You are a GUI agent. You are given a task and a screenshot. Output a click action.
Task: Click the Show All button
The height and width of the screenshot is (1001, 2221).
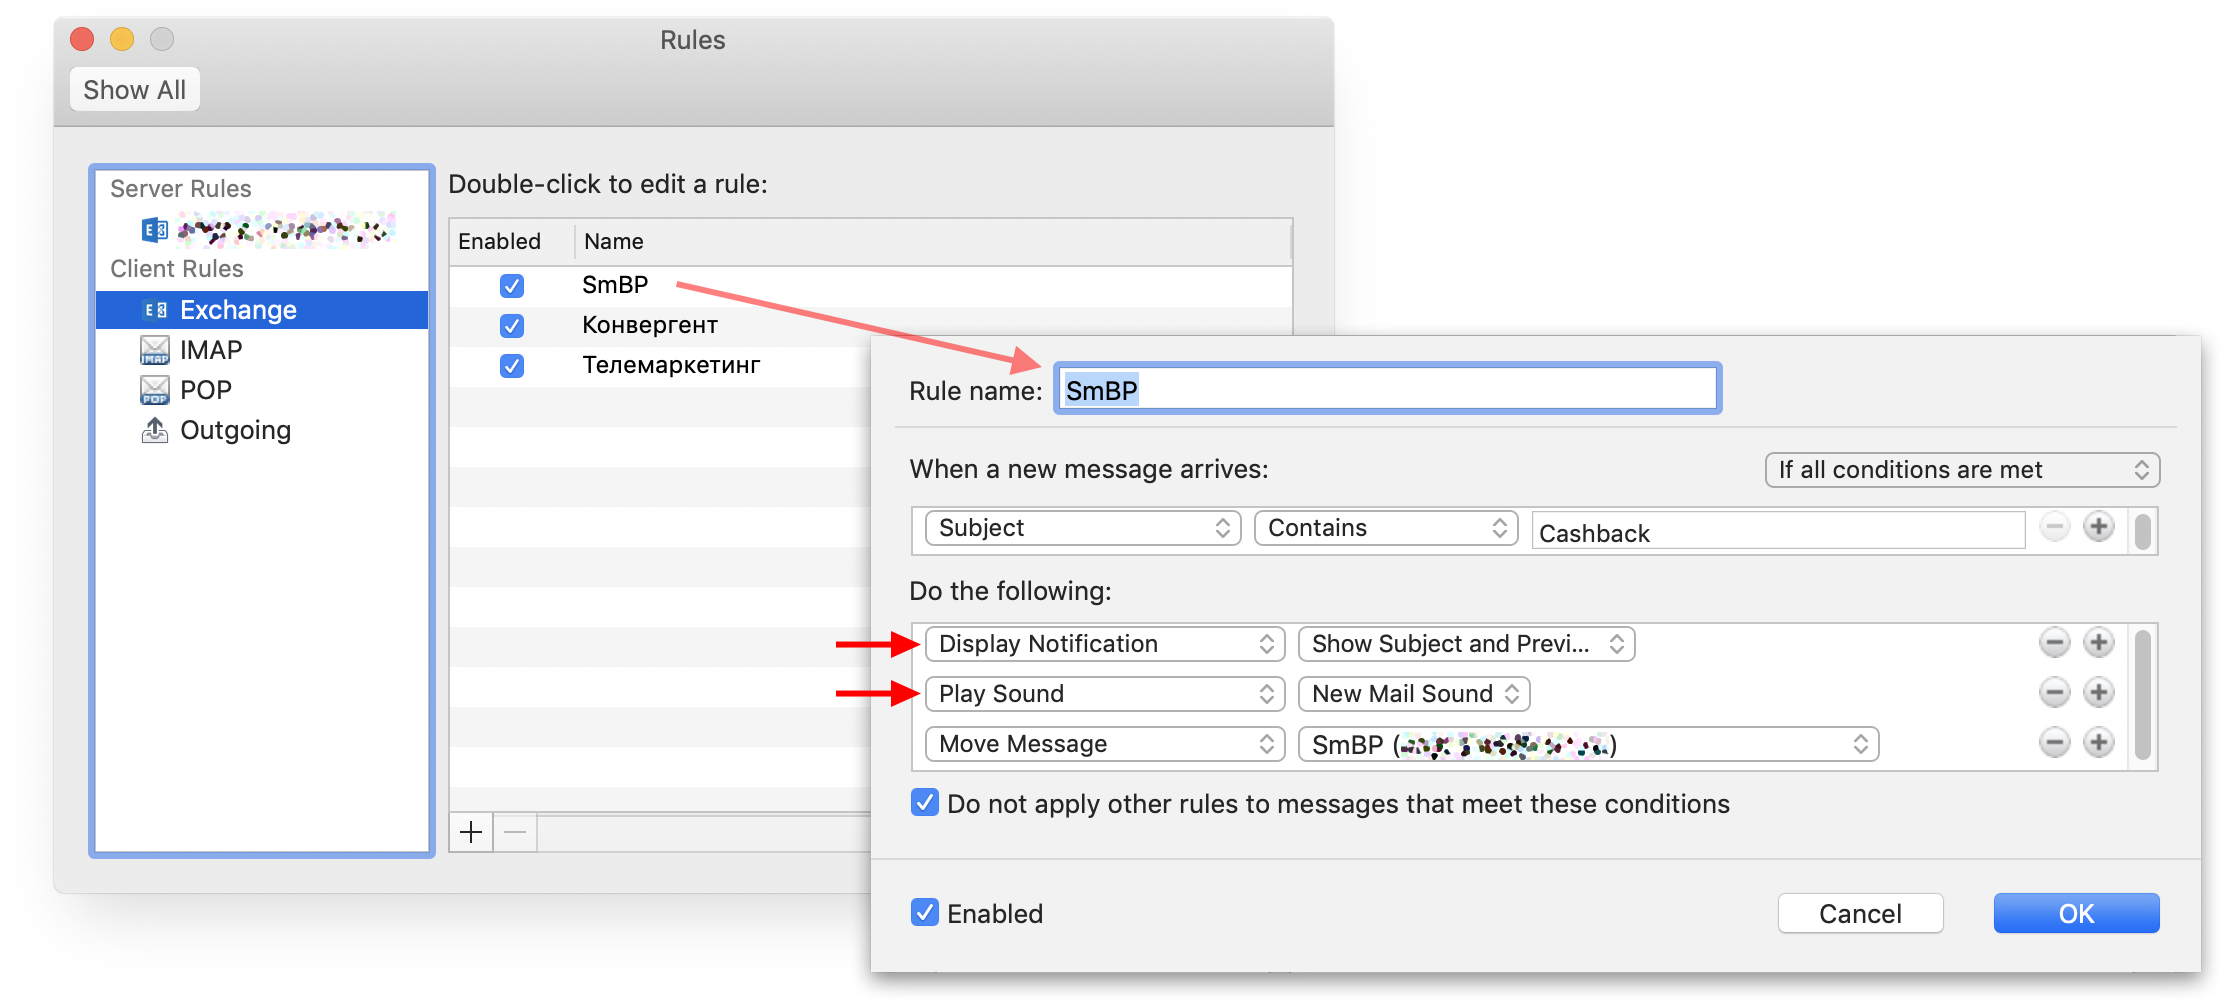coord(135,90)
